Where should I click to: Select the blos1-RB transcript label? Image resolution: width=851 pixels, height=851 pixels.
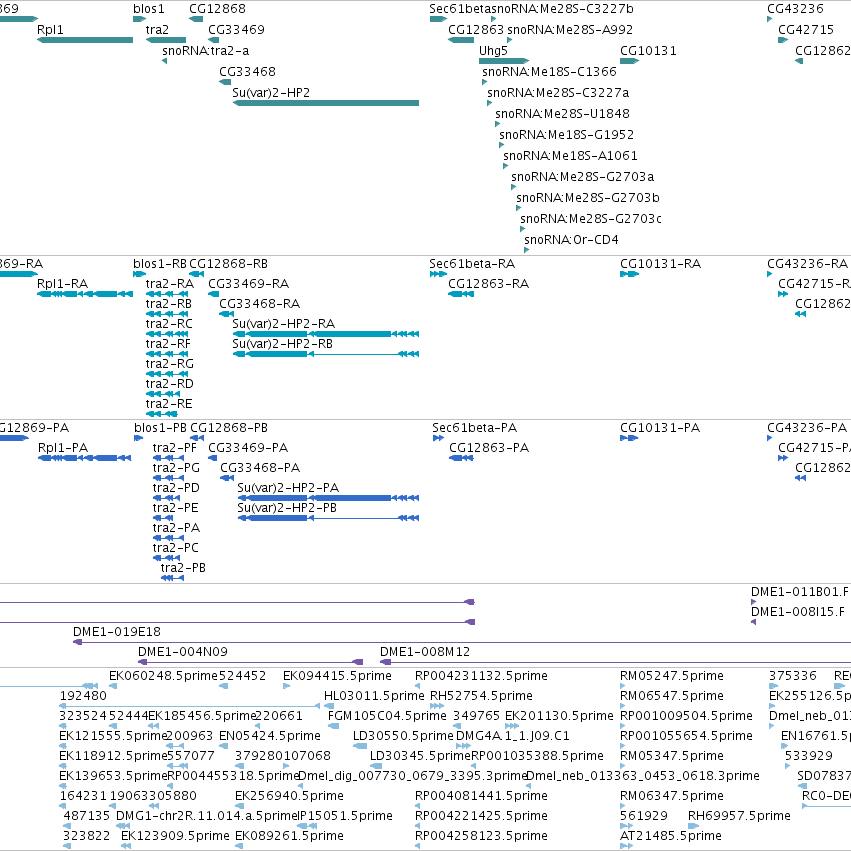160,264
